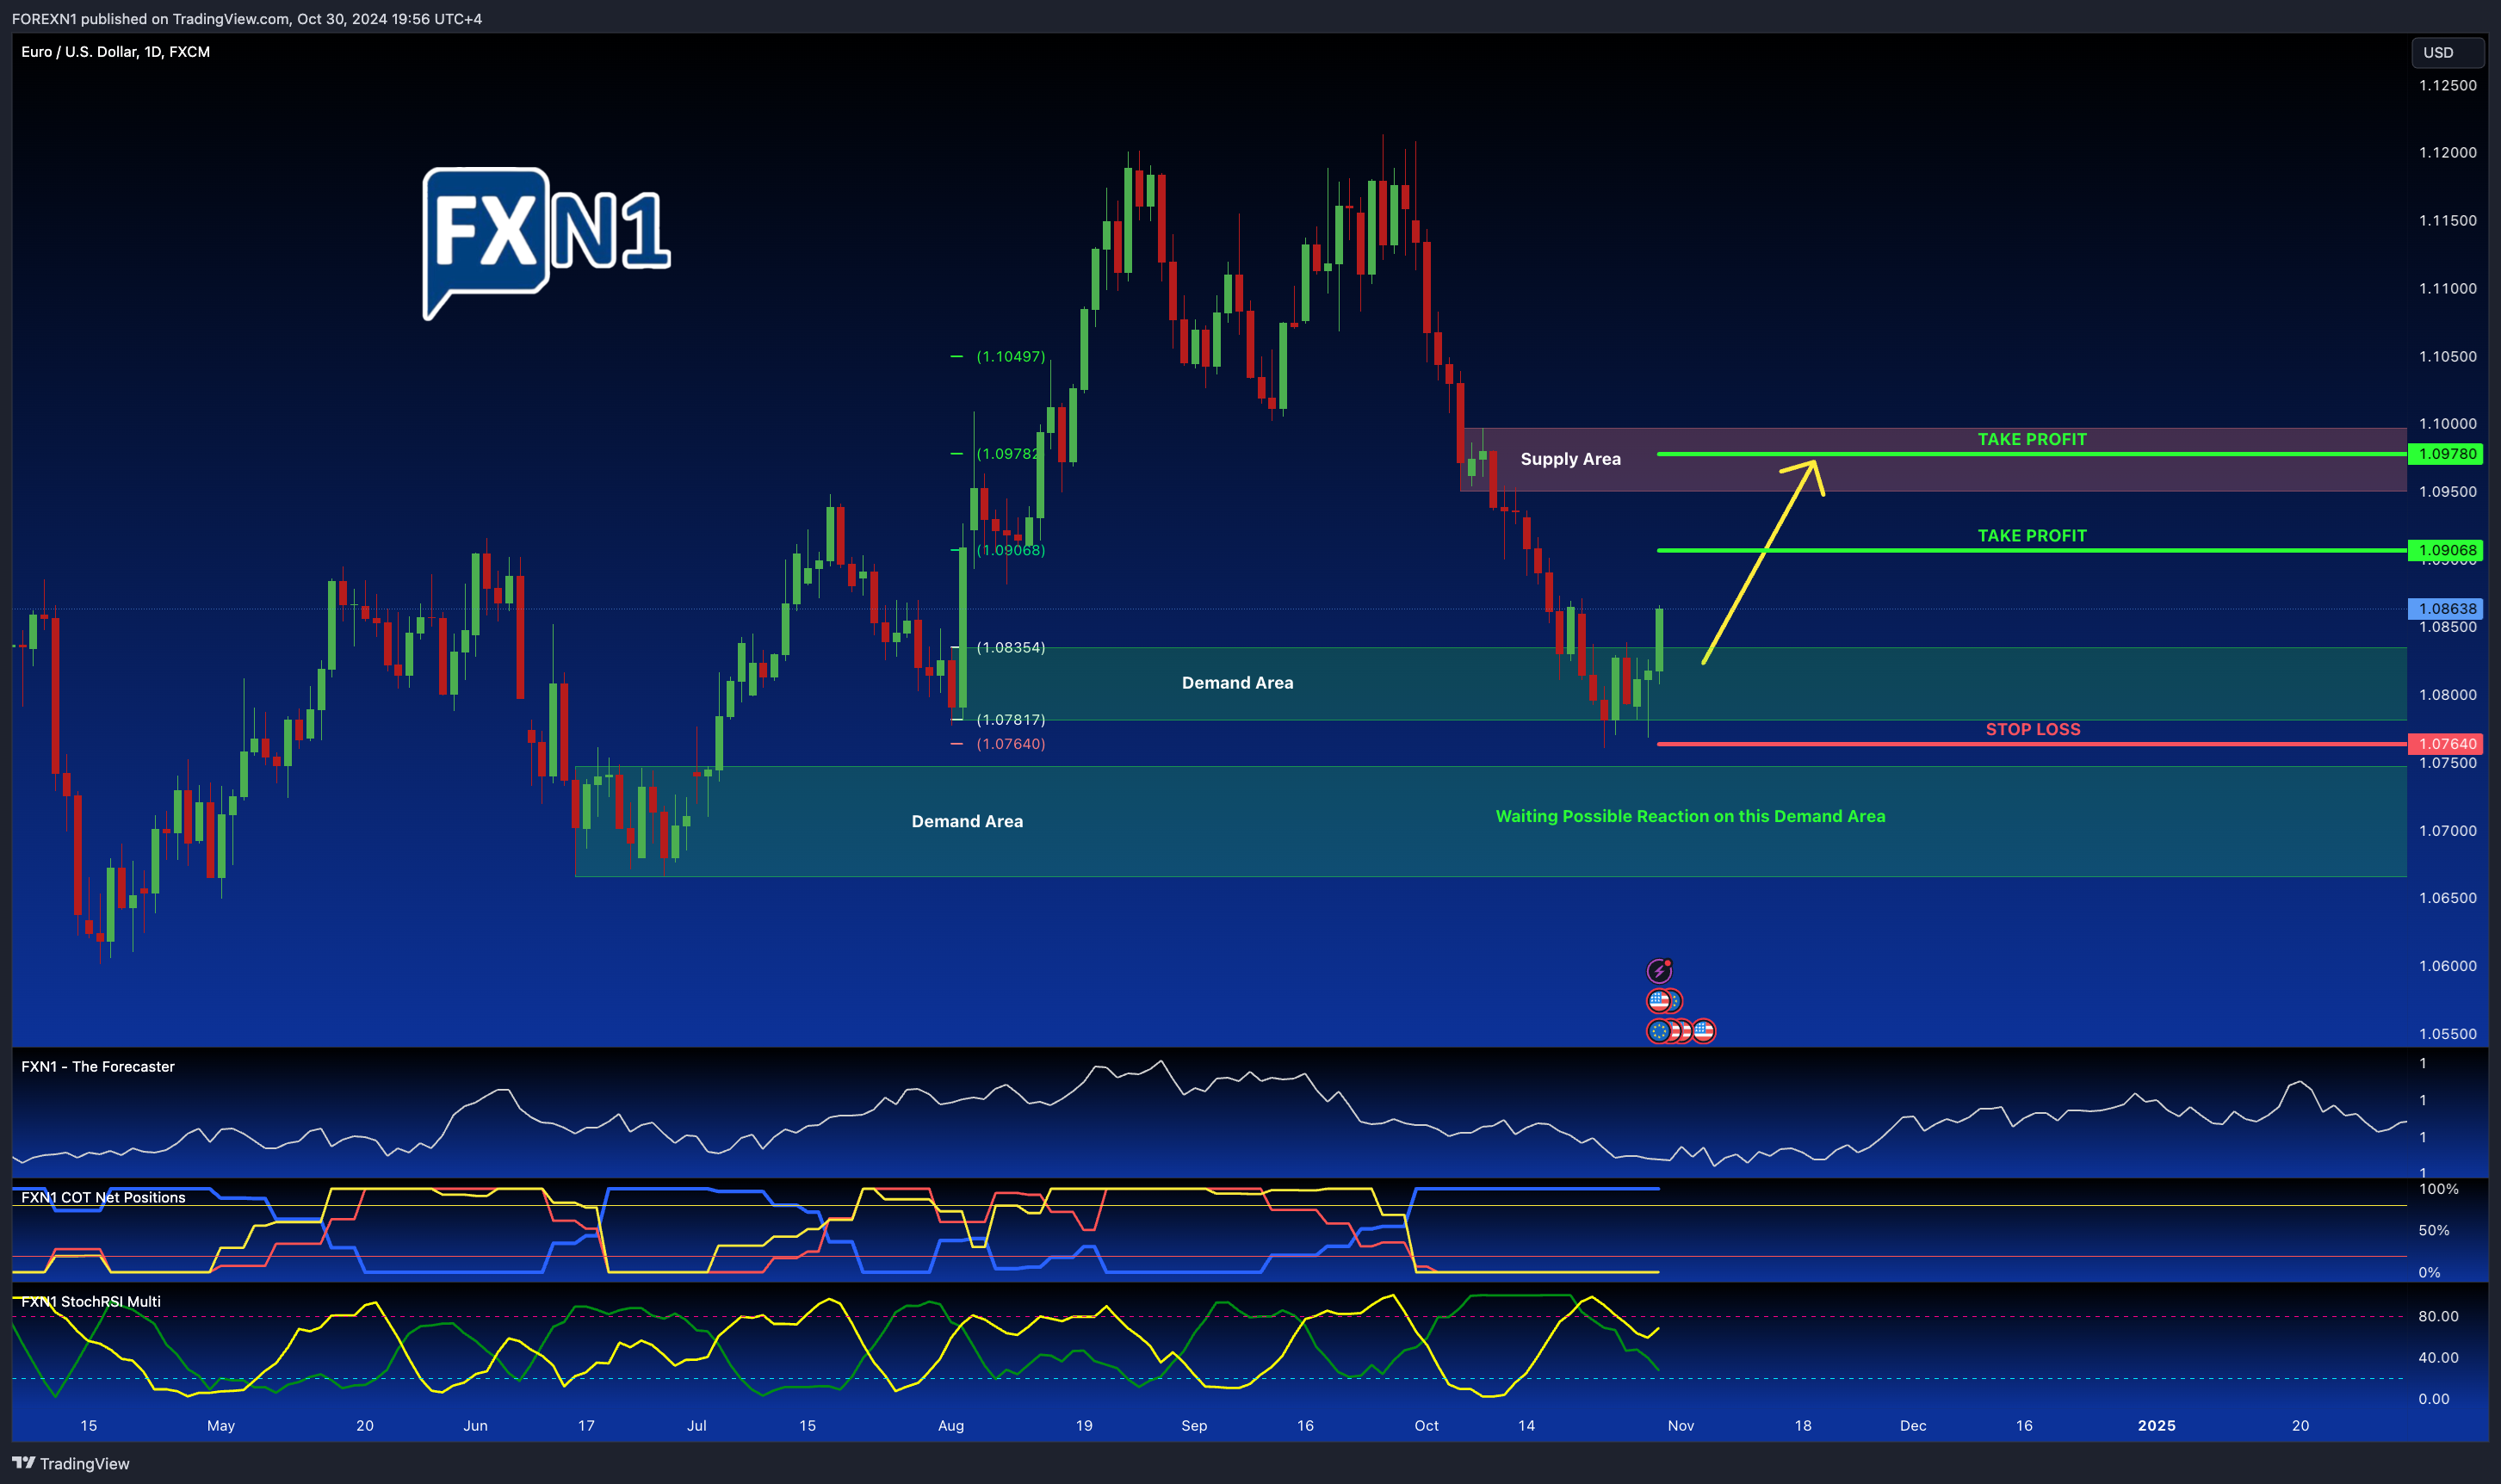Click the Oct label on the time axis
Viewport: 2501px width, 1484px height.
tap(1426, 1425)
